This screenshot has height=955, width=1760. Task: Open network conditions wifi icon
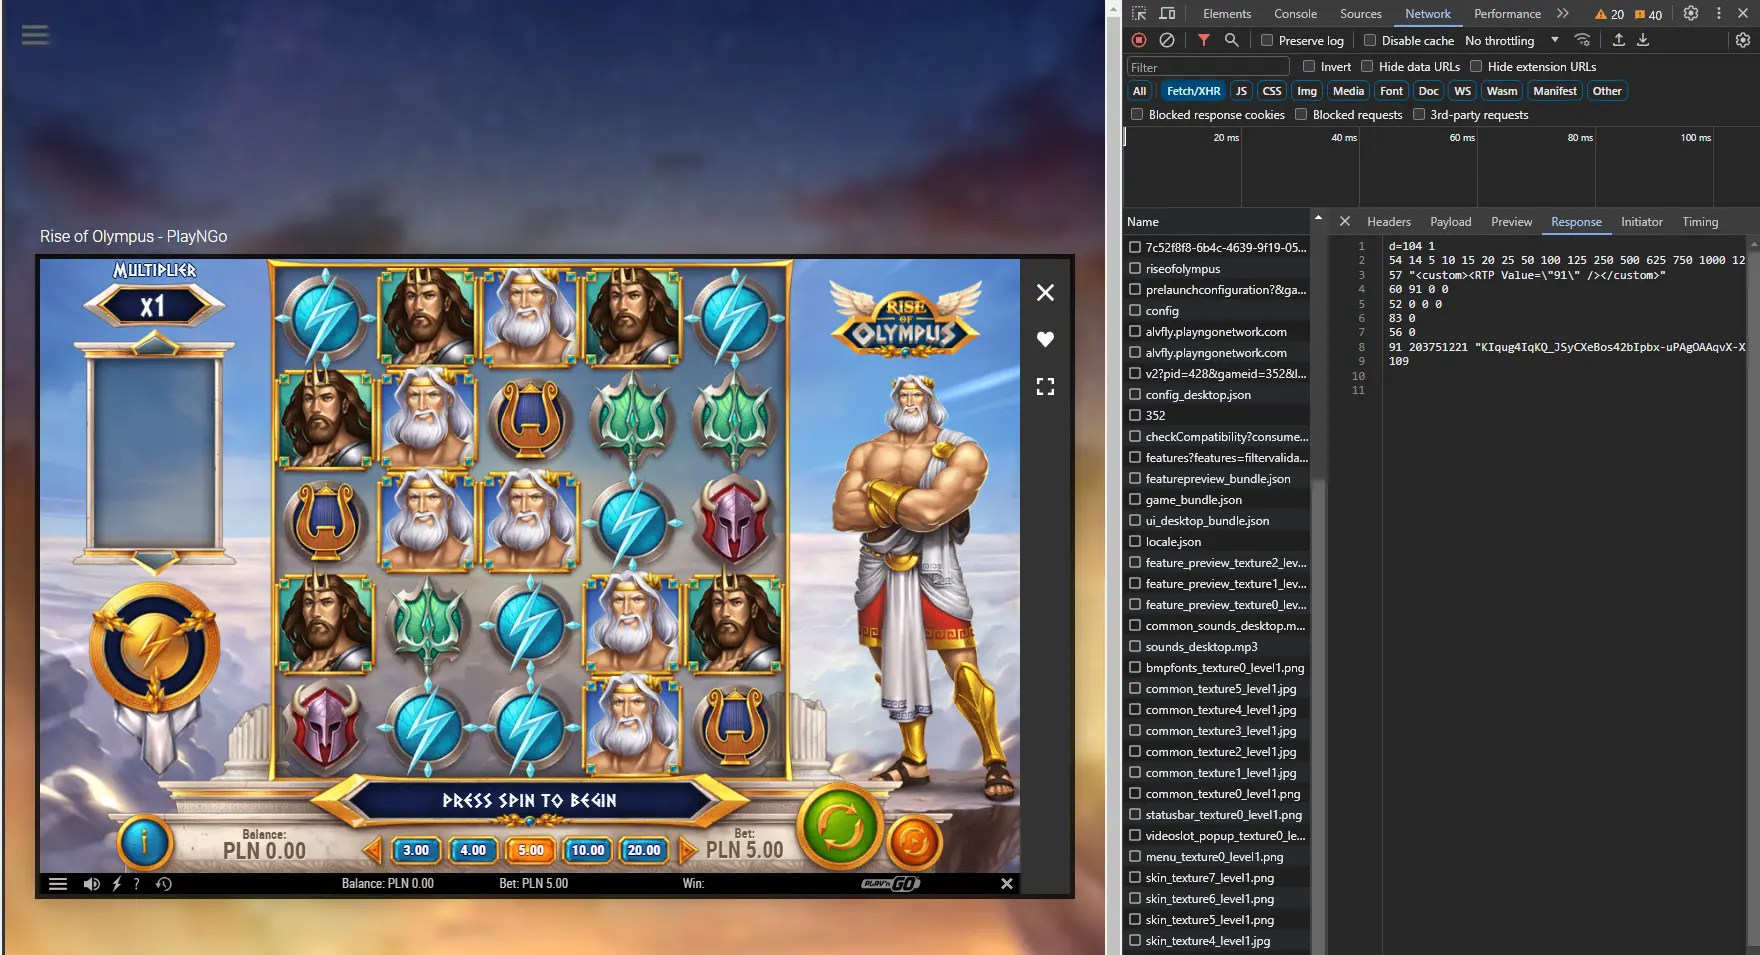[1583, 40]
